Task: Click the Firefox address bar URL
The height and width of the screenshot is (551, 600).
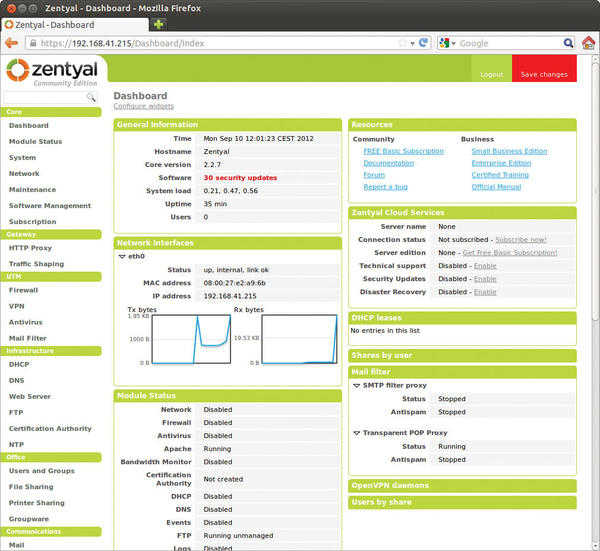Action: pyautogui.click(x=122, y=43)
